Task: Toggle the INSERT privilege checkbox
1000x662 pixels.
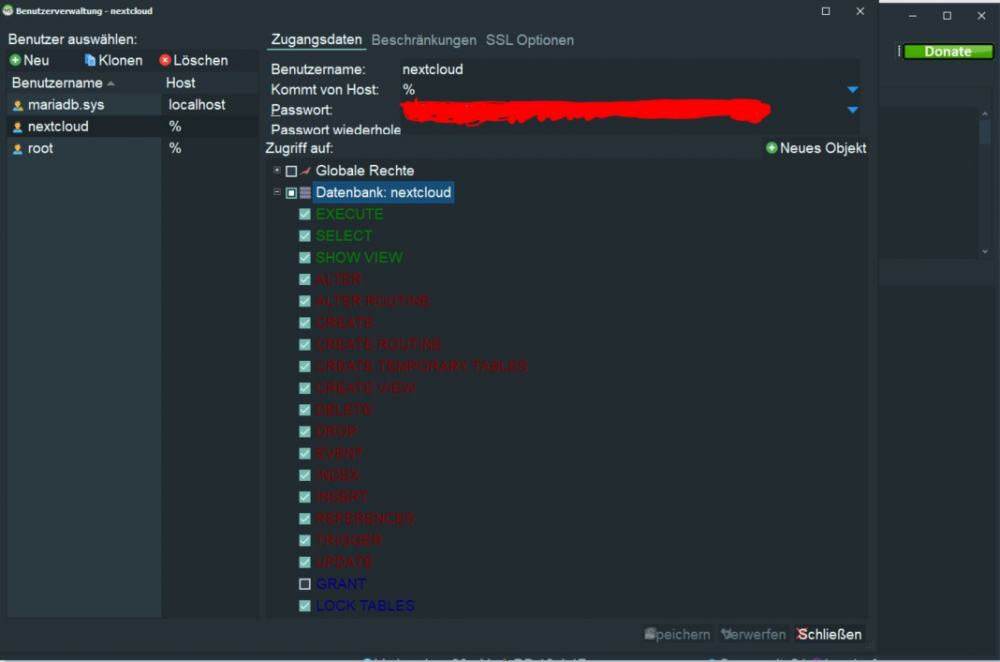Action: pyautogui.click(x=305, y=497)
